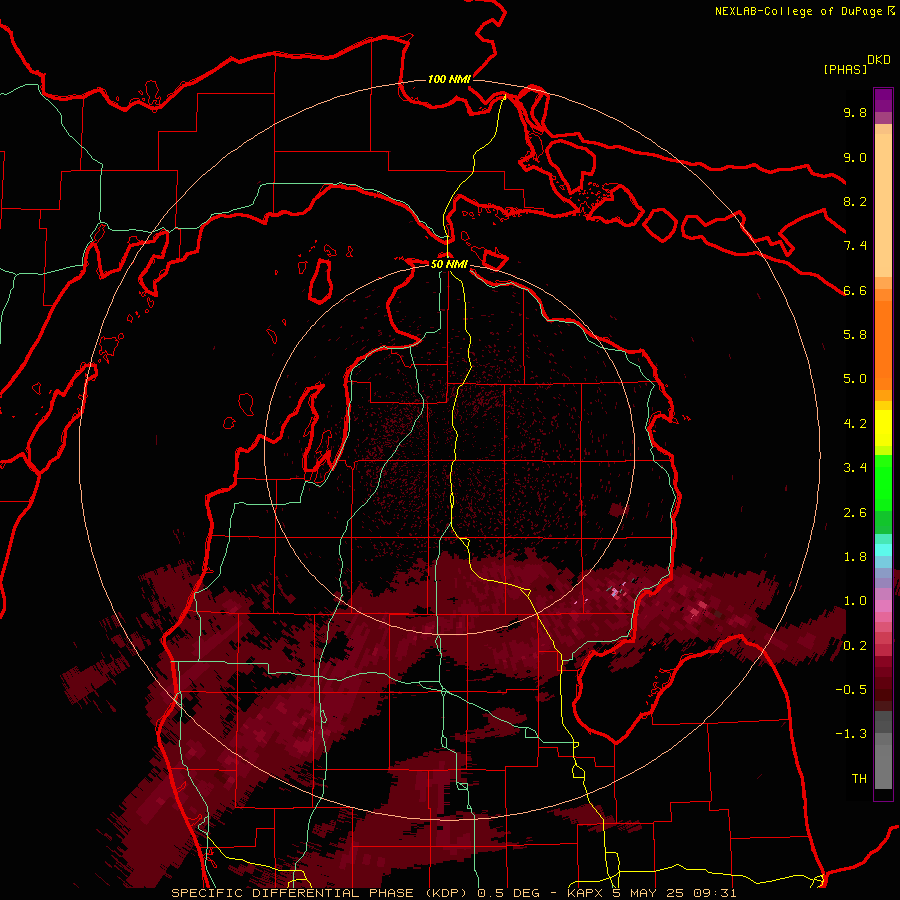This screenshot has height=900, width=900.
Task: Click the 100 NMI range ring label
Action: pos(449,79)
